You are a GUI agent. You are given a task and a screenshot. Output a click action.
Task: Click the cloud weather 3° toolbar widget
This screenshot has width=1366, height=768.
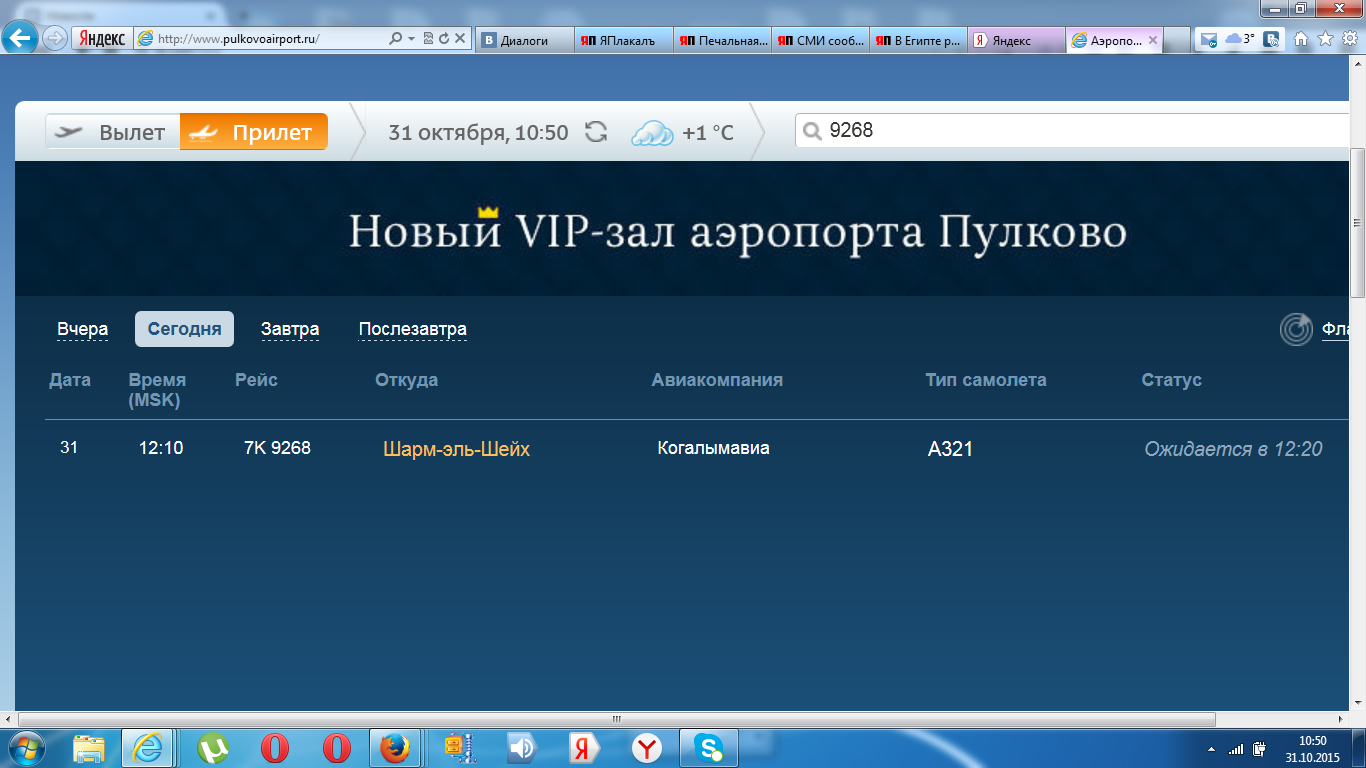pyautogui.click(x=1240, y=39)
